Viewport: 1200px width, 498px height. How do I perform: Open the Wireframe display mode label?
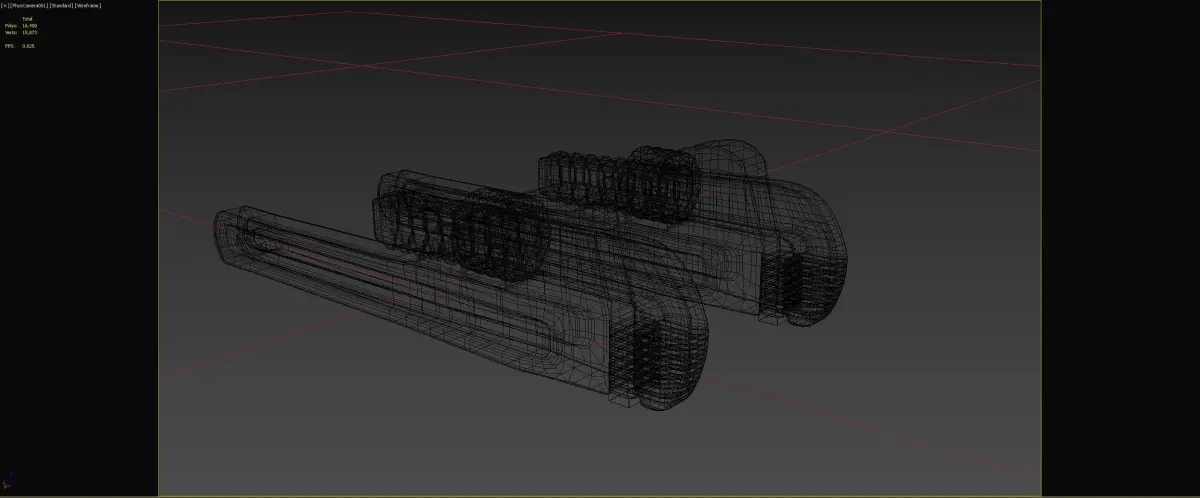click(x=88, y=5)
